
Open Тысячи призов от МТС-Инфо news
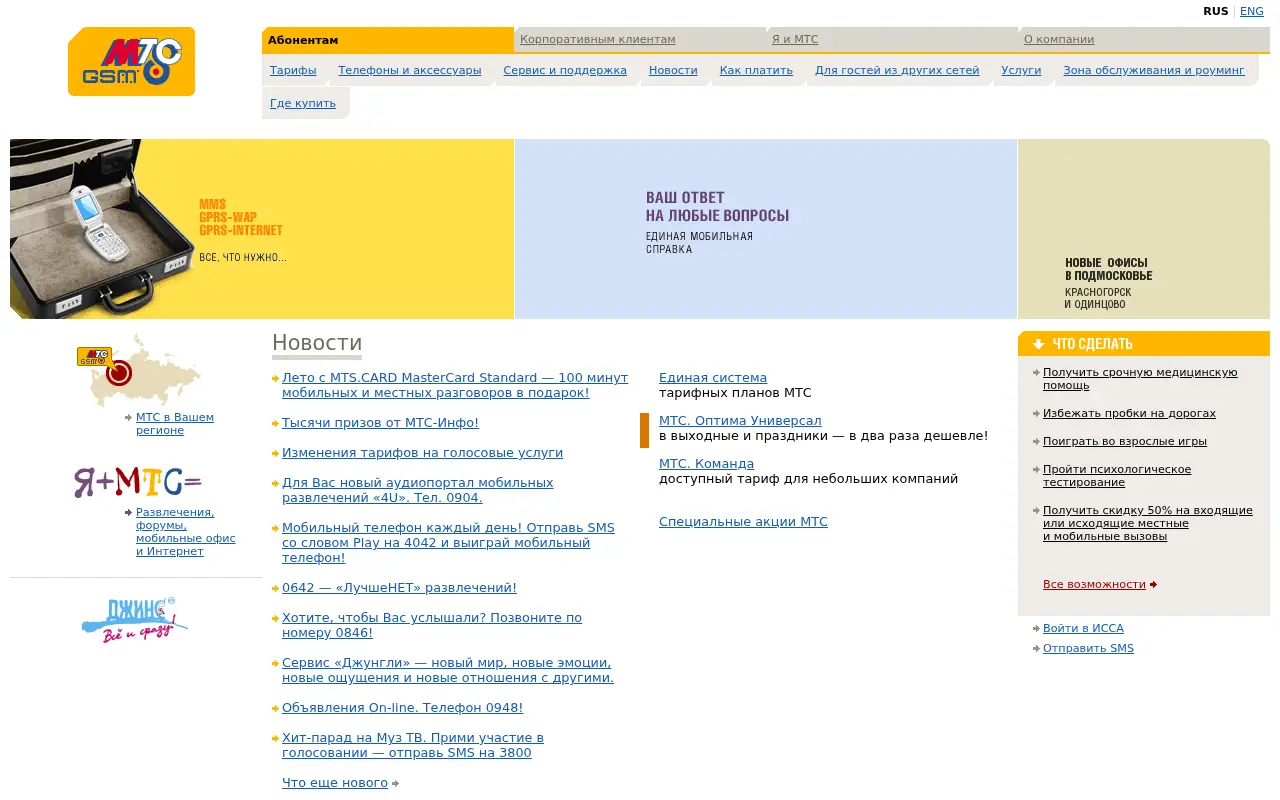380,423
